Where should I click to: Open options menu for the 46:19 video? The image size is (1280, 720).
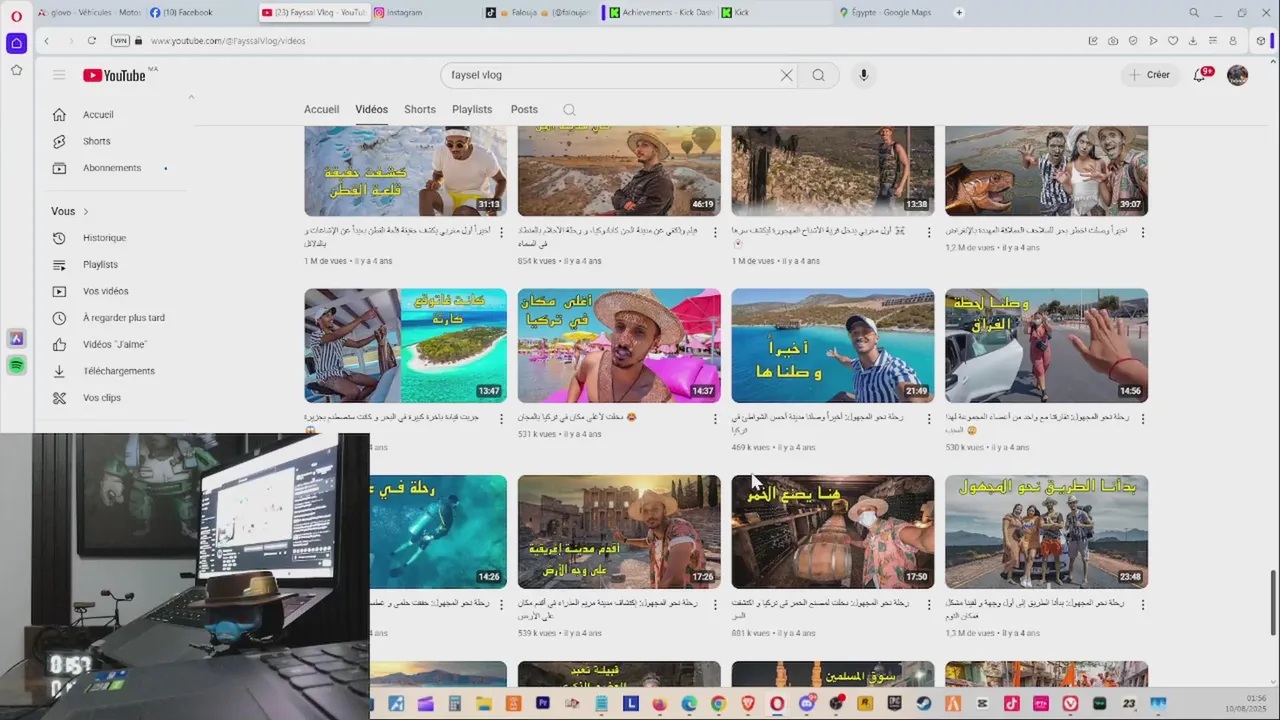click(715, 232)
